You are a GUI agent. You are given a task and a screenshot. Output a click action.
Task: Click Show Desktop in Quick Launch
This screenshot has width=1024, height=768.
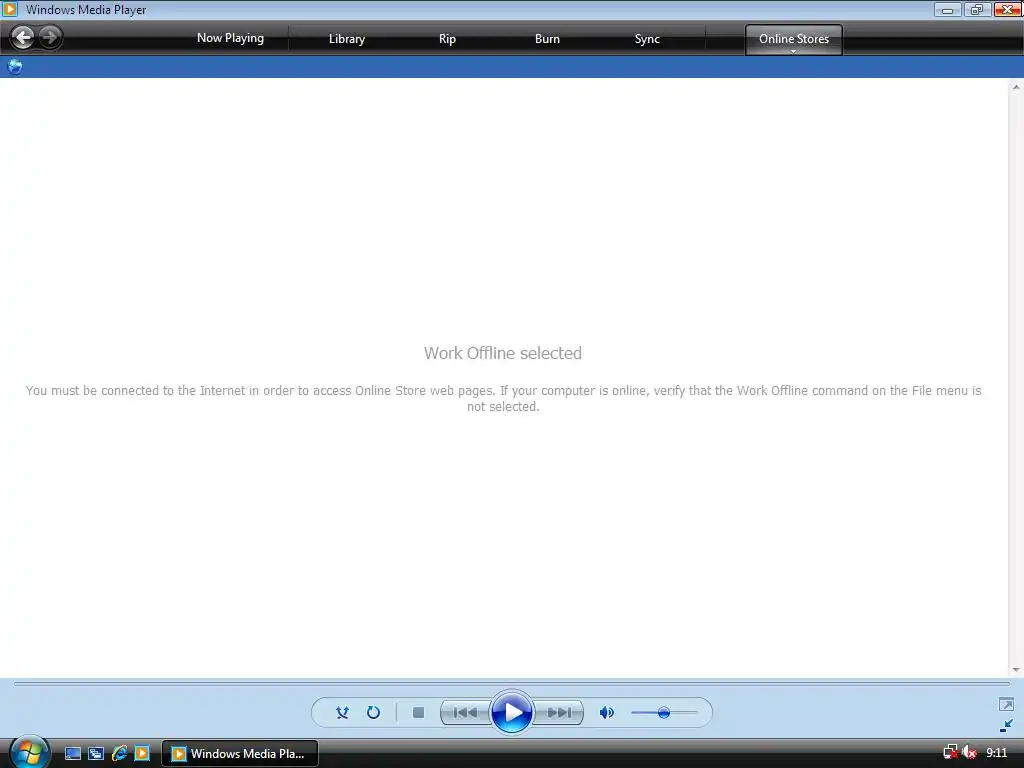coord(72,754)
